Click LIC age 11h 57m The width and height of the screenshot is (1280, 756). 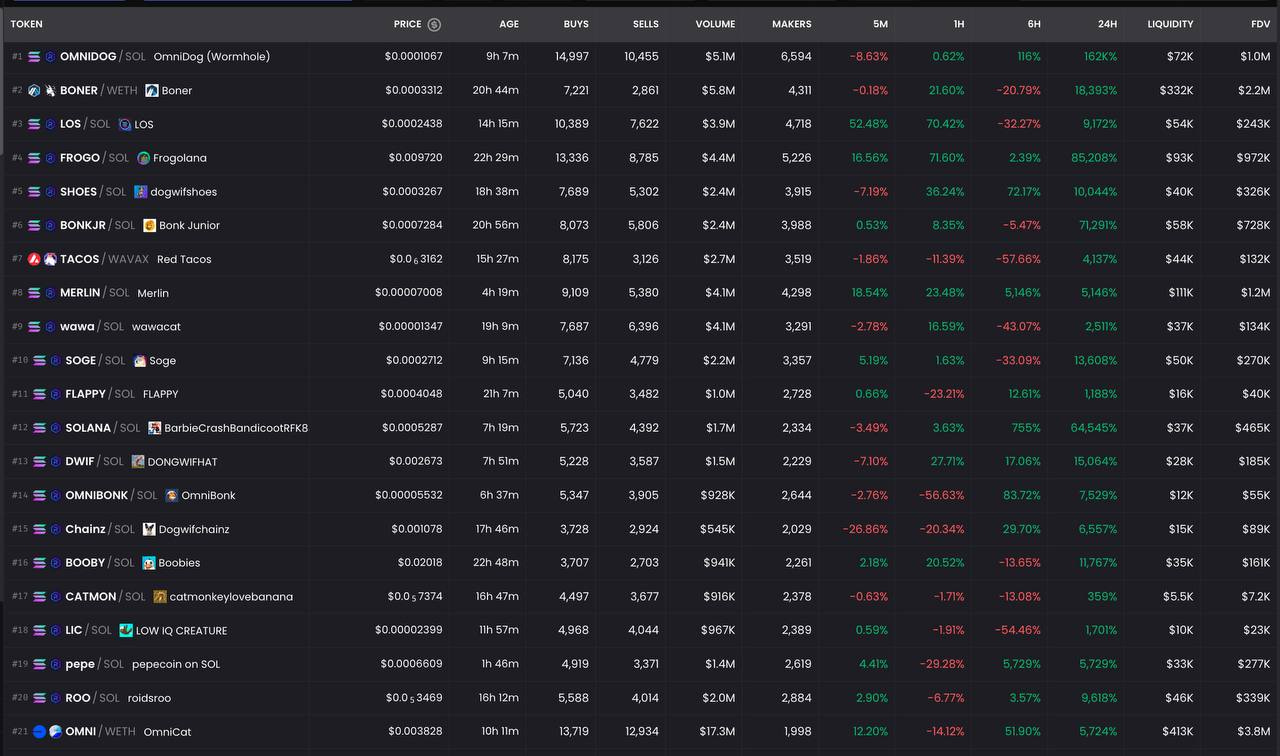click(499, 631)
